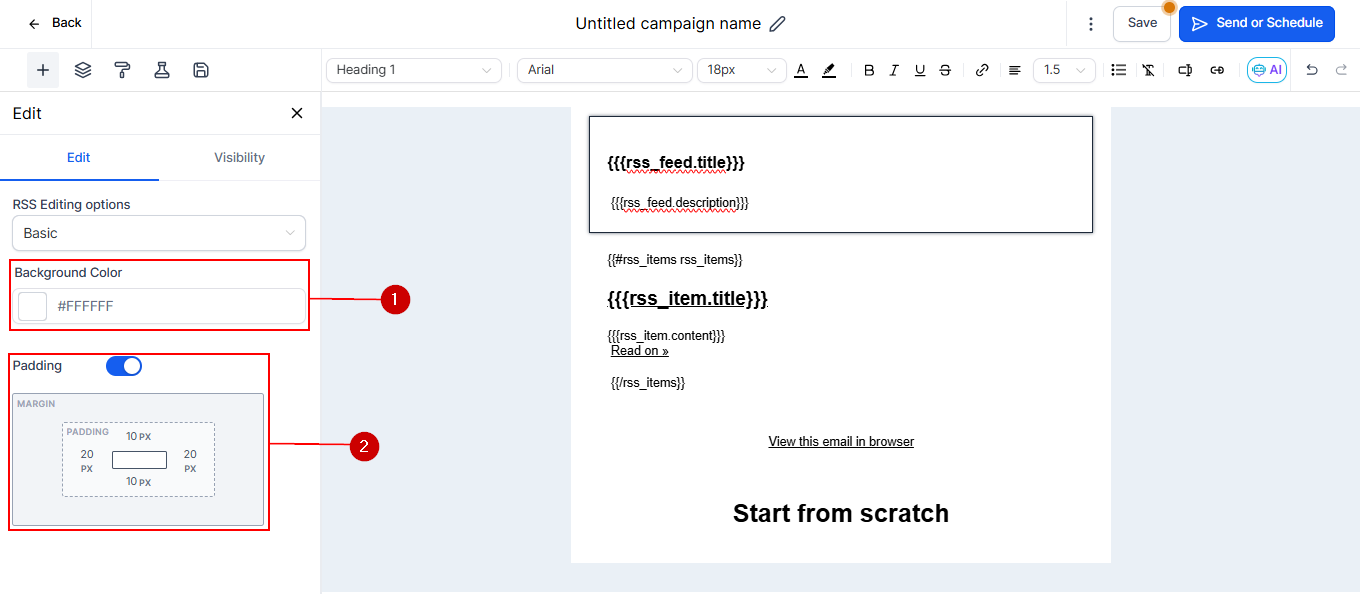The image size is (1360, 594).
Task: Click the trigger link icon
Action: [x=1217, y=70]
